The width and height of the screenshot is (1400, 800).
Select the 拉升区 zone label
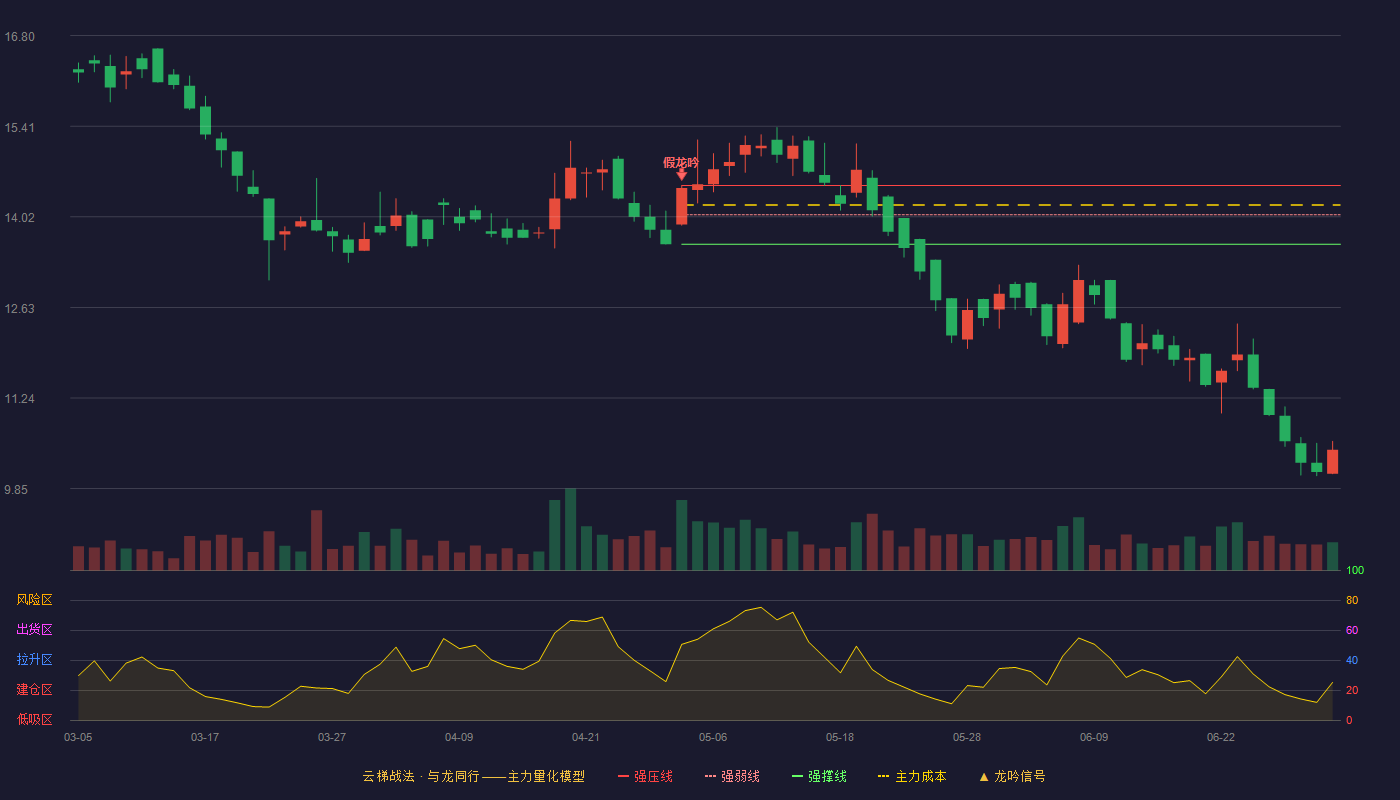34,660
